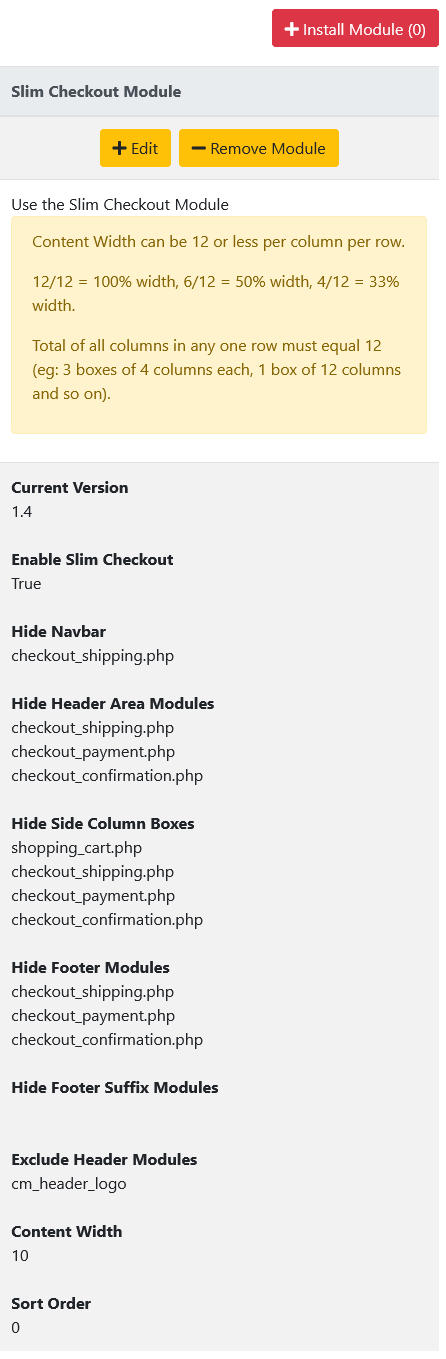Click the version value 1.4
Viewport: 446px width, 1359px height.
click(x=22, y=512)
